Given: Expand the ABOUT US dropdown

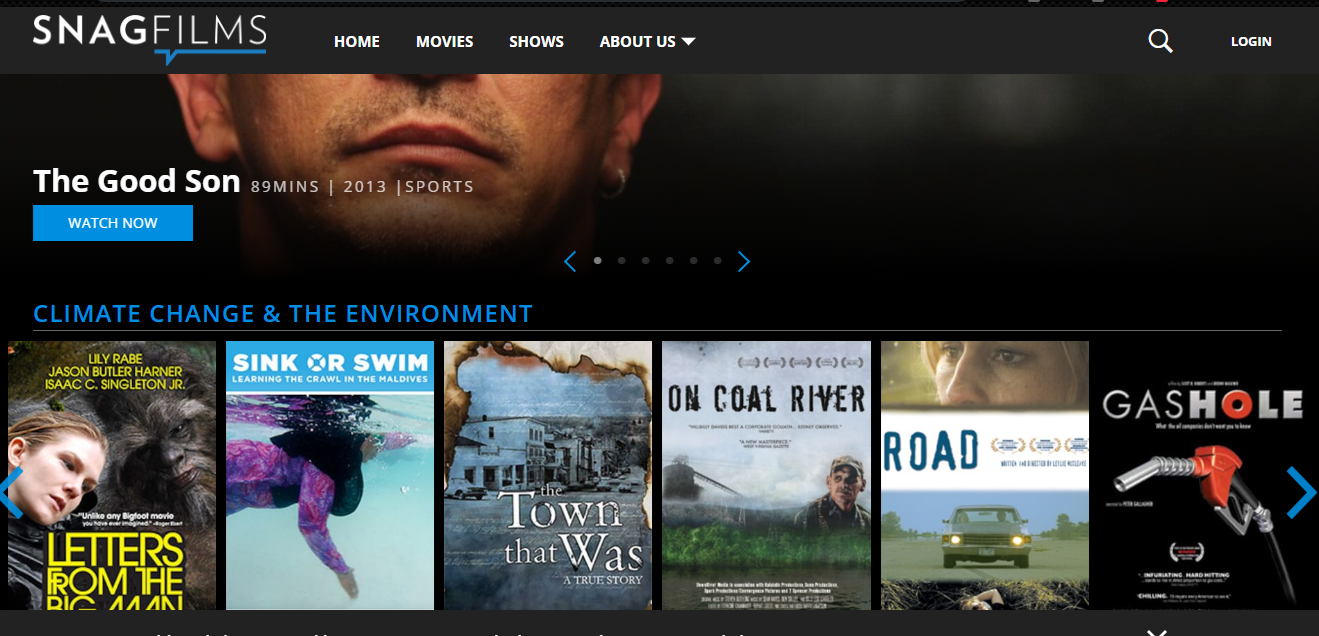Looking at the screenshot, I should [647, 42].
